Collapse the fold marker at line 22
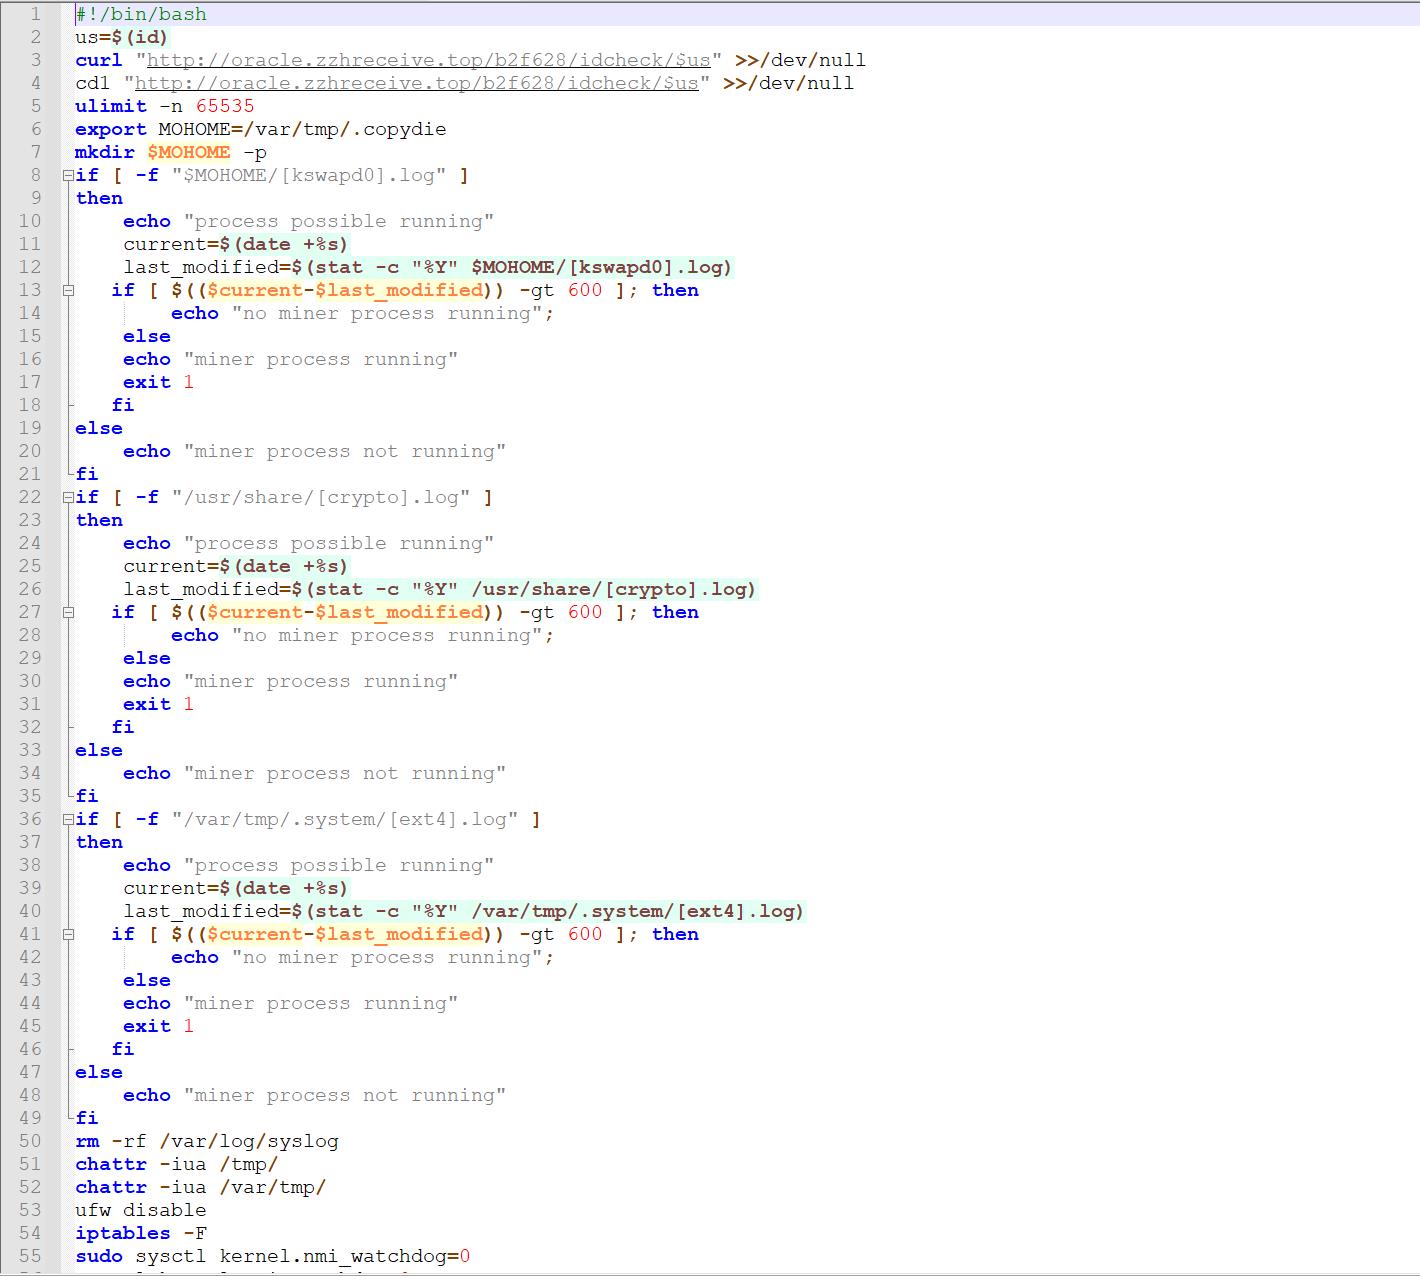 click(68, 497)
